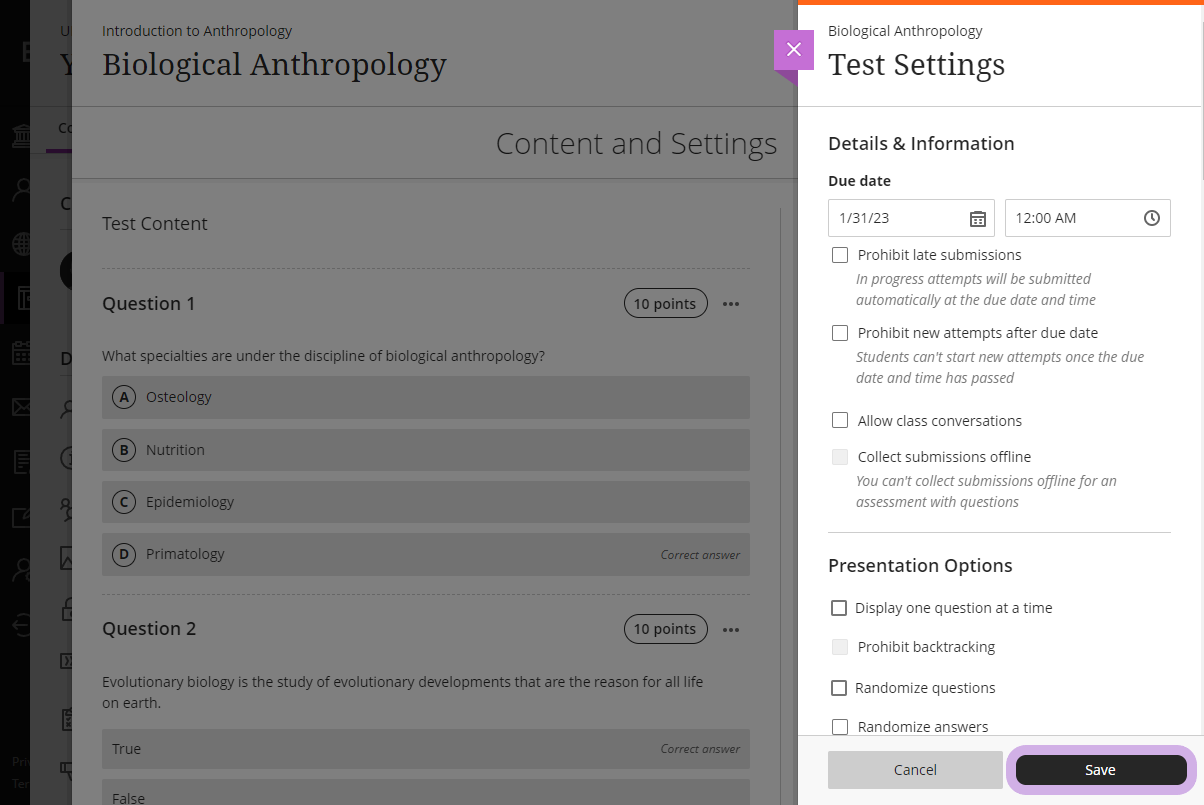The height and width of the screenshot is (805, 1204).
Task: Click the Details & Information section heading
Action: point(921,144)
